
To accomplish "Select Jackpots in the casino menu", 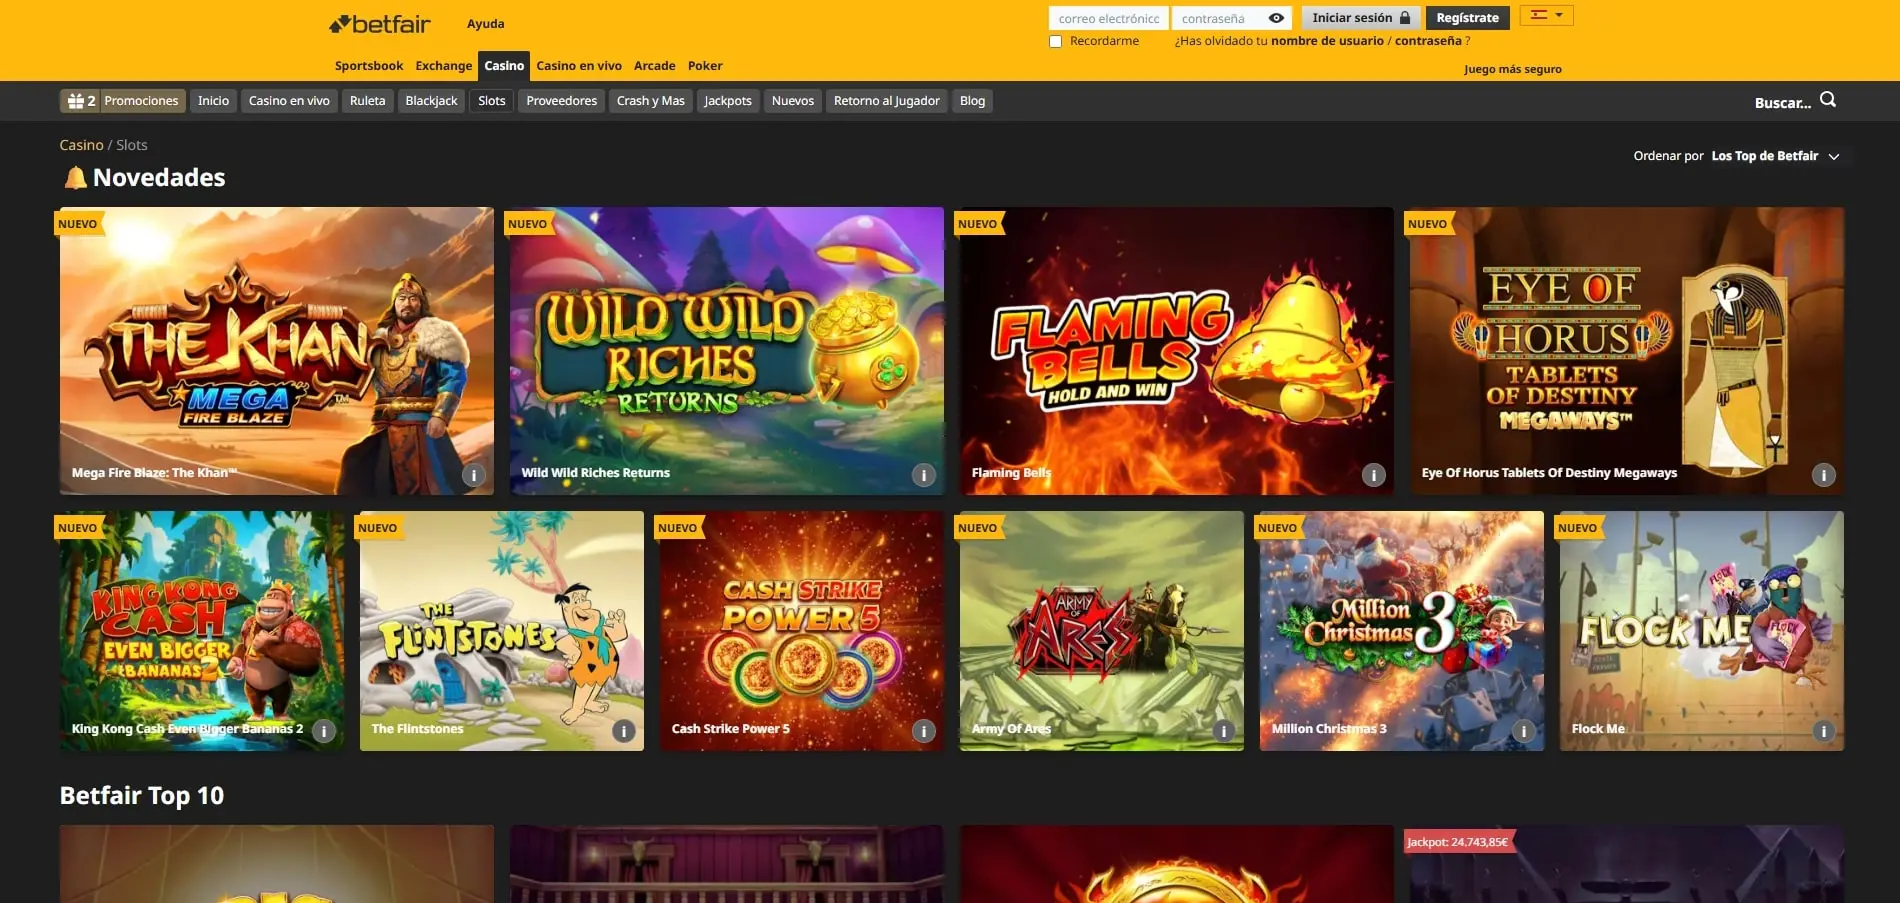I will click(727, 101).
